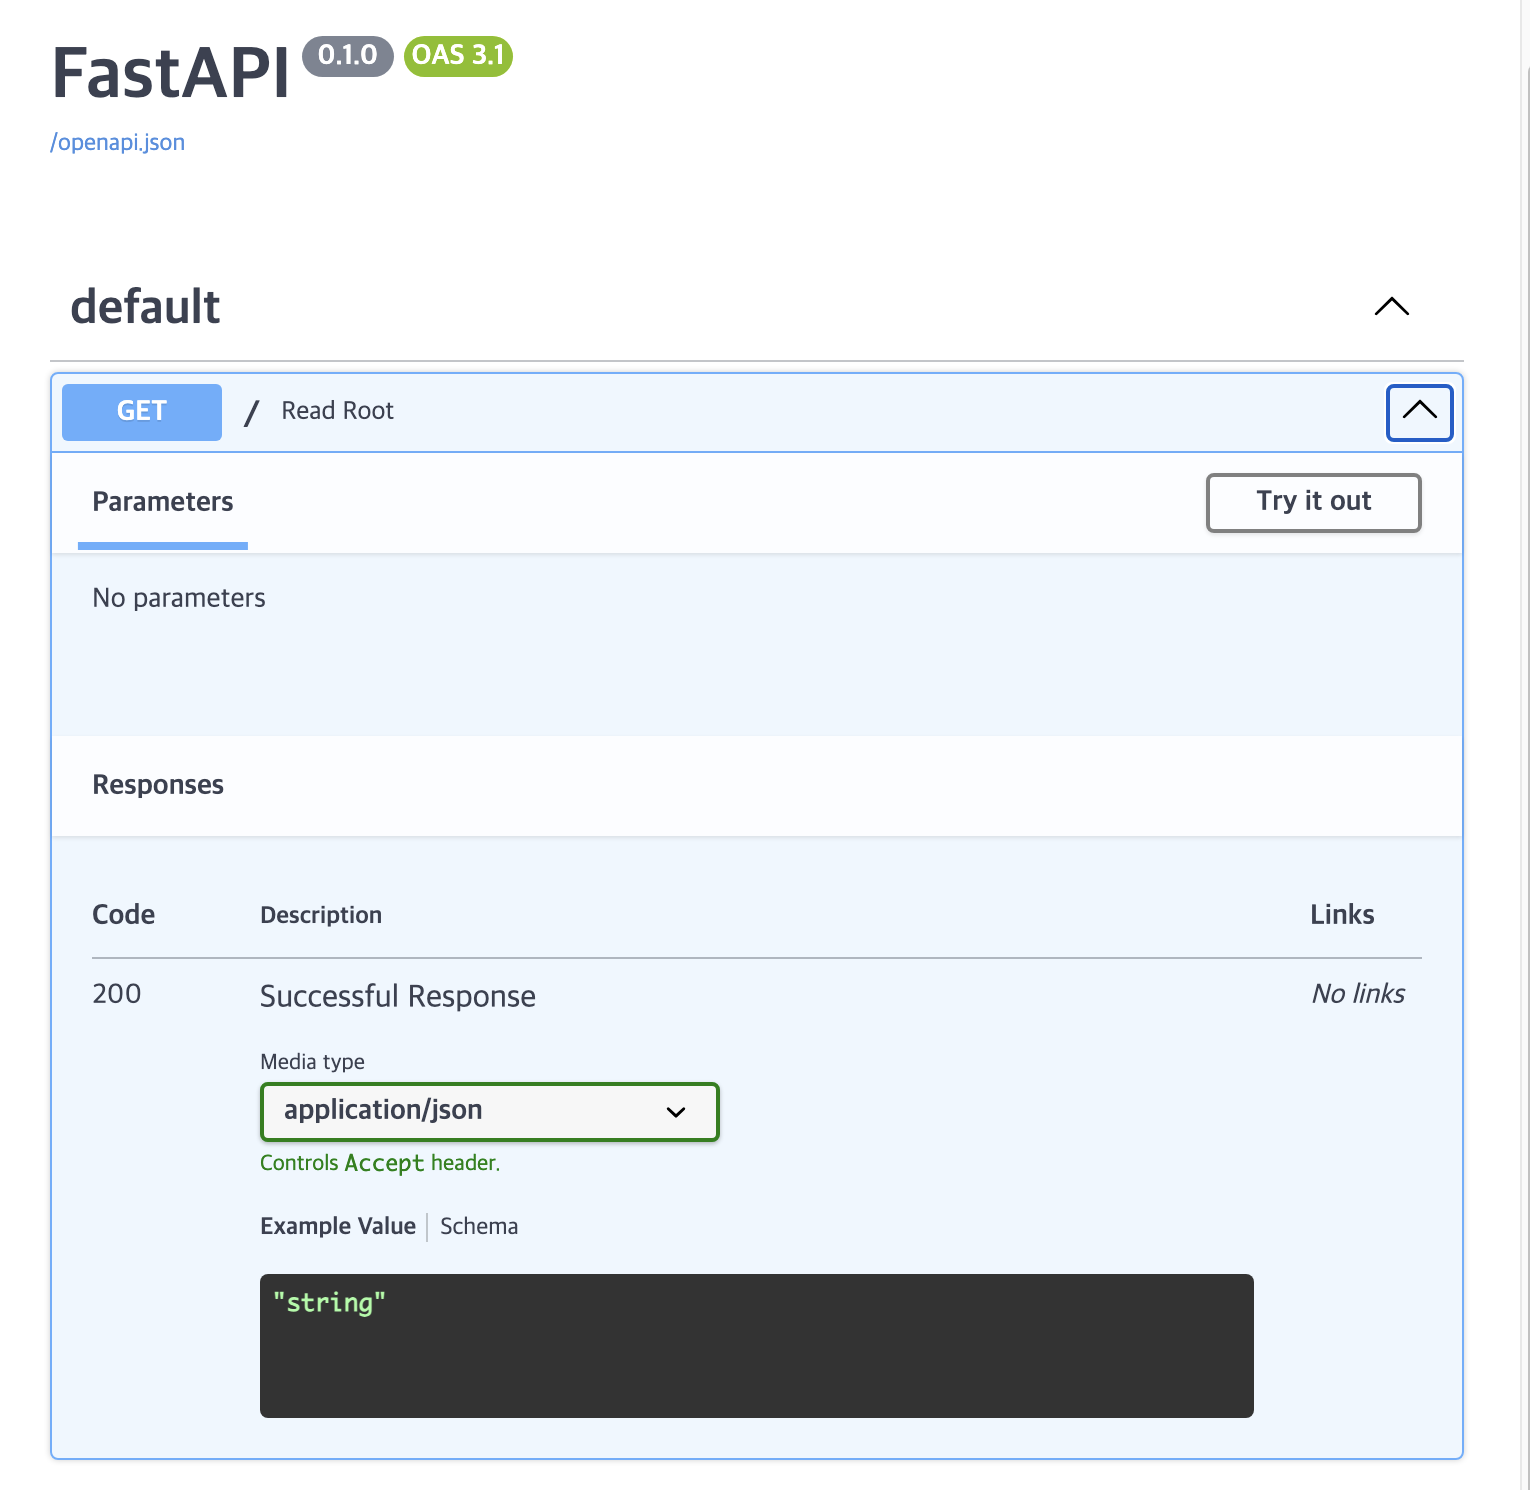The image size is (1530, 1490).
Task: Select the Parameters tab
Action: point(163,502)
